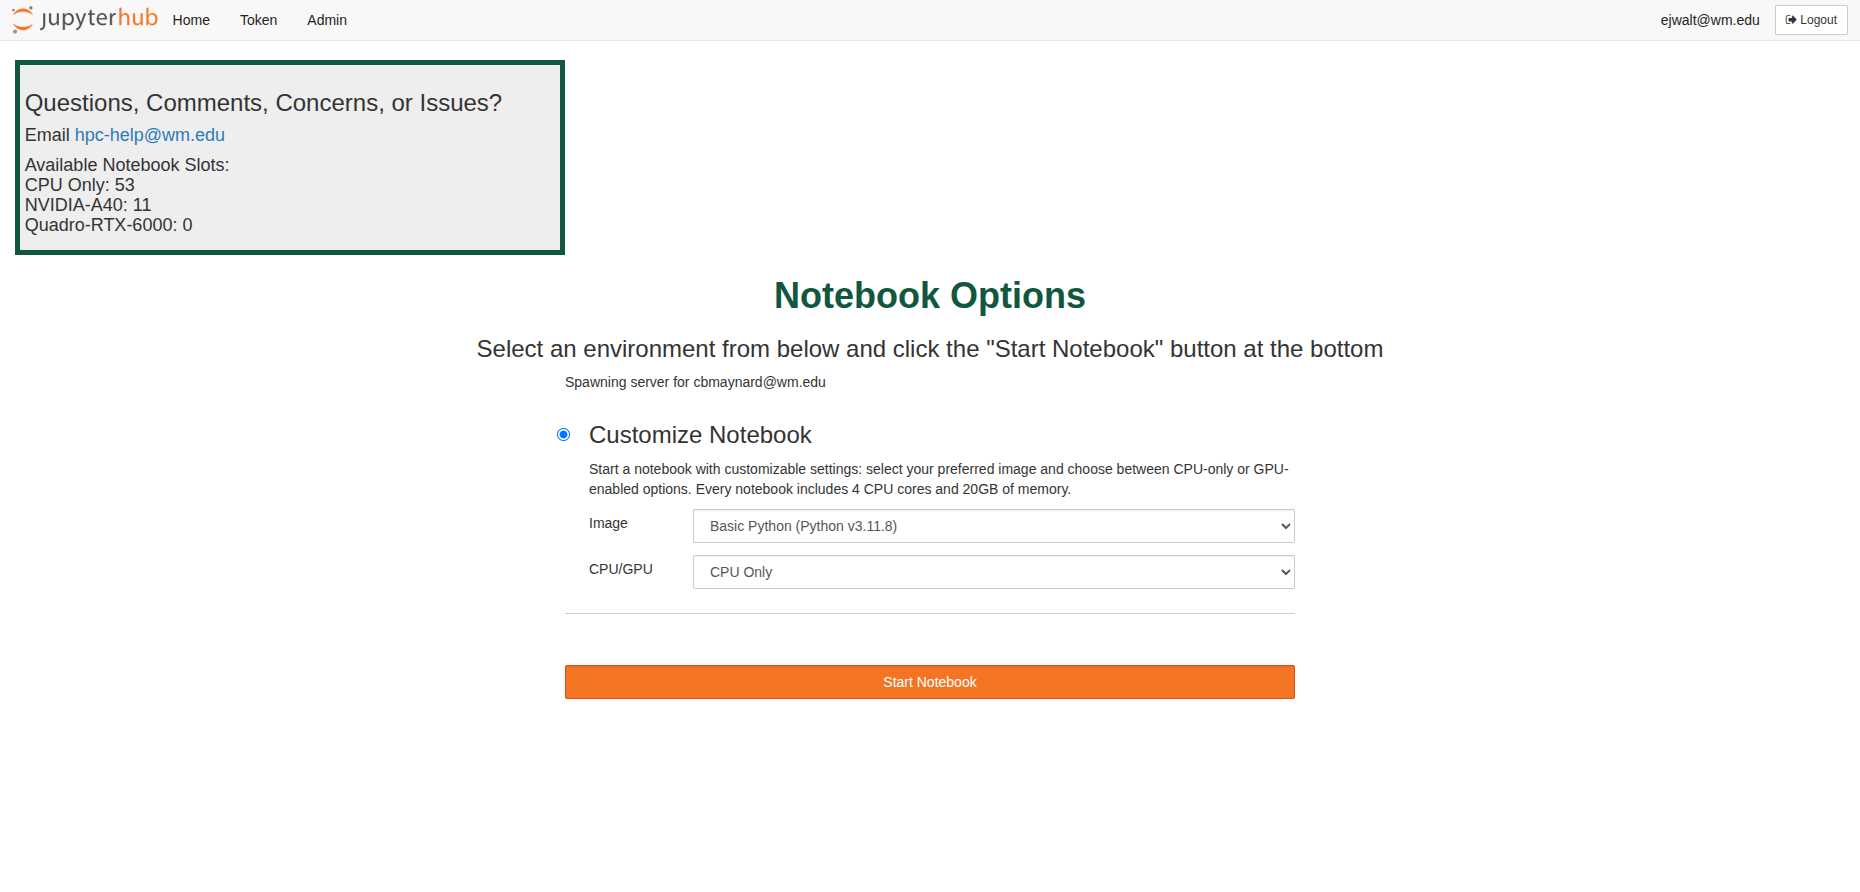Click the CPU/GPU field label
Viewport: 1860px width, 892px height.
pyautogui.click(x=621, y=569)
